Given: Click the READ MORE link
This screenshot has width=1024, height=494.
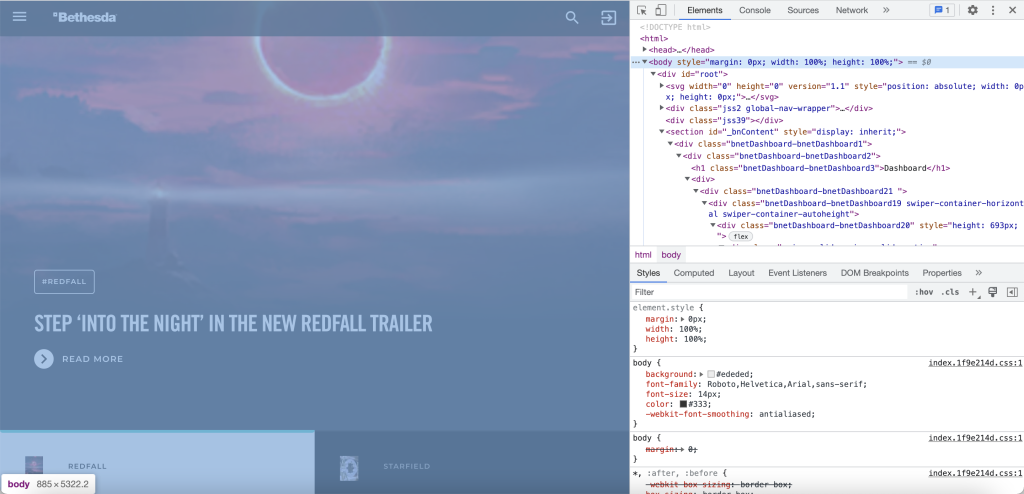Looking at the screenshot, I should tap(92, 359).
